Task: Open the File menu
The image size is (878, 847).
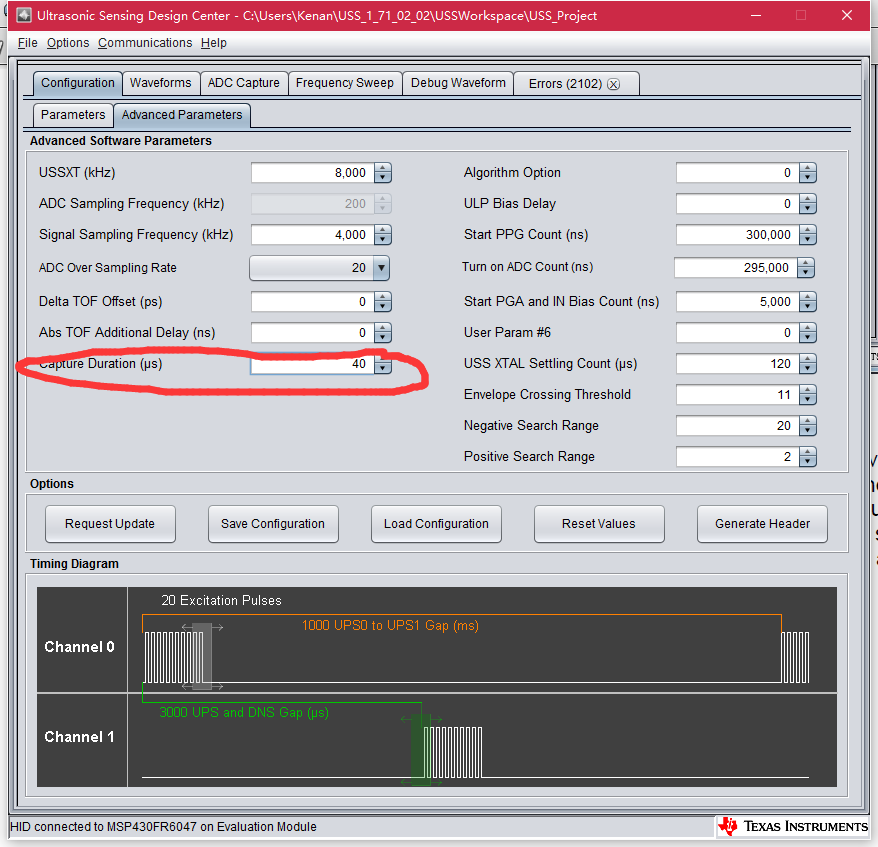Action: [x=27, y=43]
